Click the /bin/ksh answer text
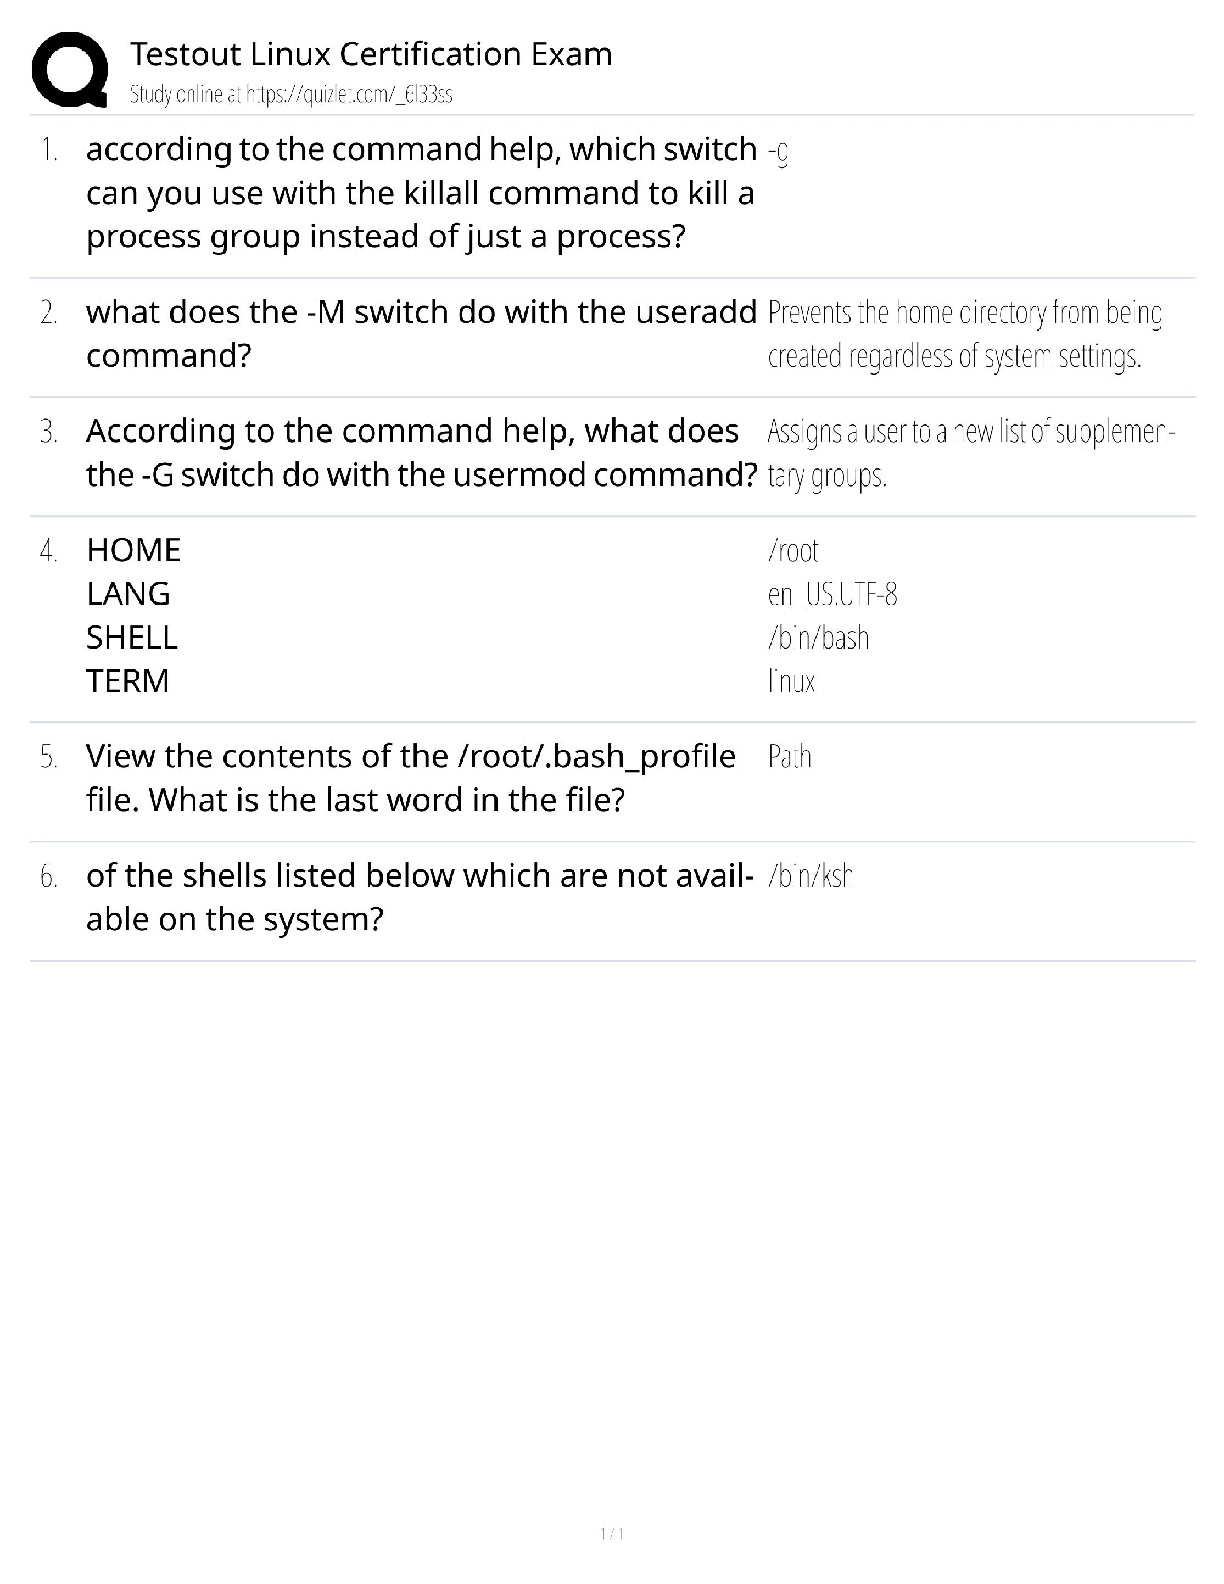The width and height of the screenshot is (1224, 1584). 810,876
